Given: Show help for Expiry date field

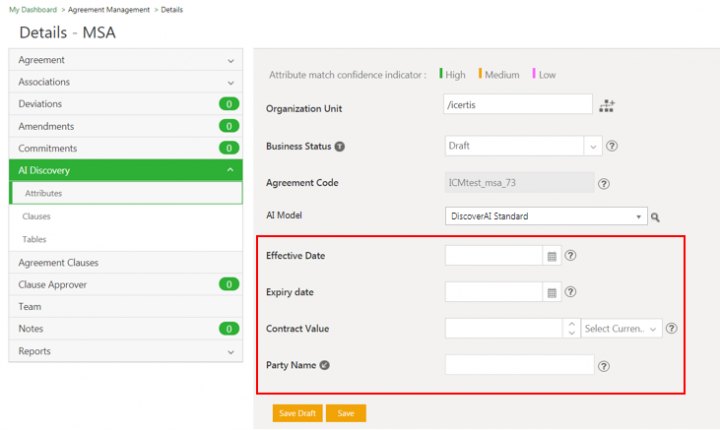Looking at the screenshot, I should pos(570,292).
